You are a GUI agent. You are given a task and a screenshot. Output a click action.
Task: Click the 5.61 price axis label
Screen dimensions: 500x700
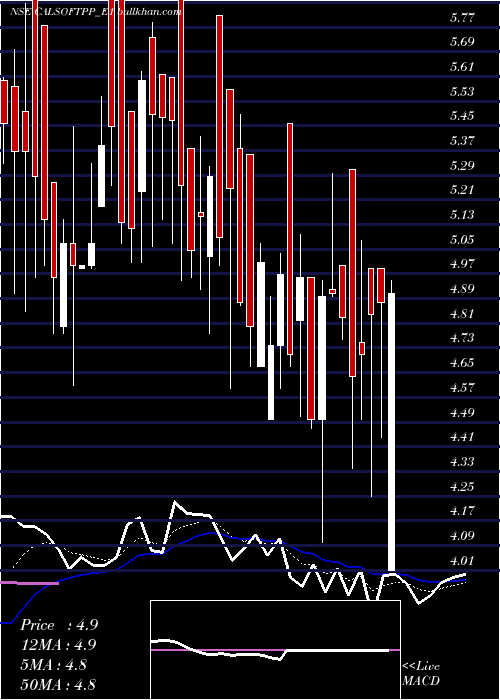click(x=462, y=67)
